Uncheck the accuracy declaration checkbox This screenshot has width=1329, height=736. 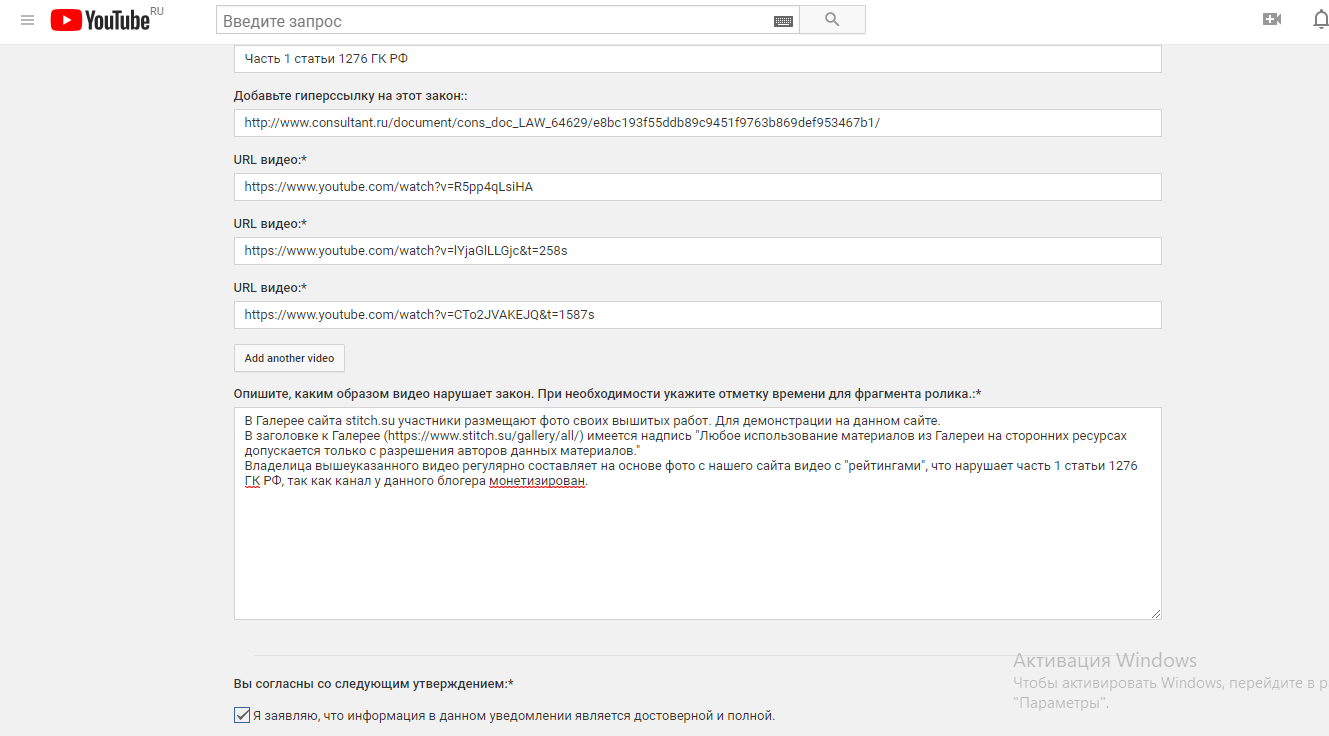click(242, 715)
